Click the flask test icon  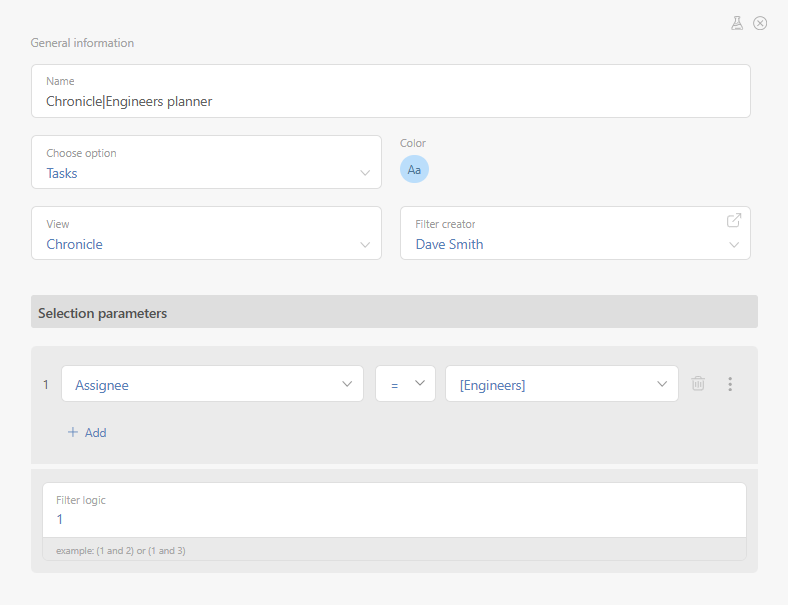coord(737,23)
